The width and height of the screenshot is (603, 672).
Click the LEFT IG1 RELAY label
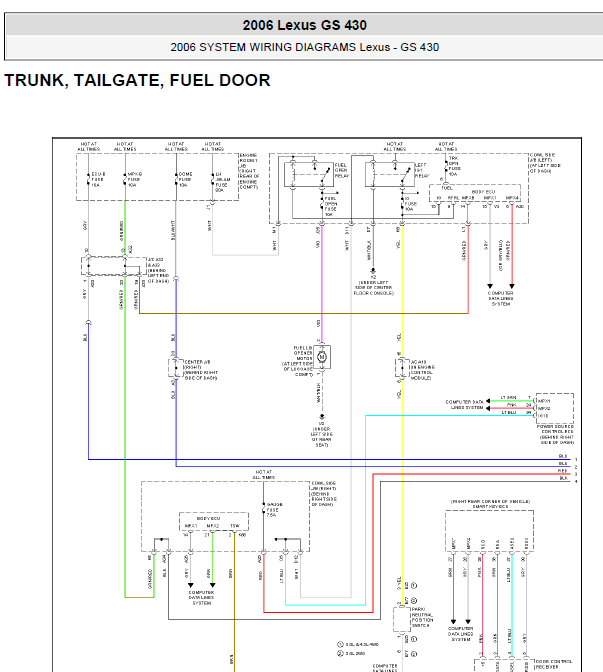[422, 170]
